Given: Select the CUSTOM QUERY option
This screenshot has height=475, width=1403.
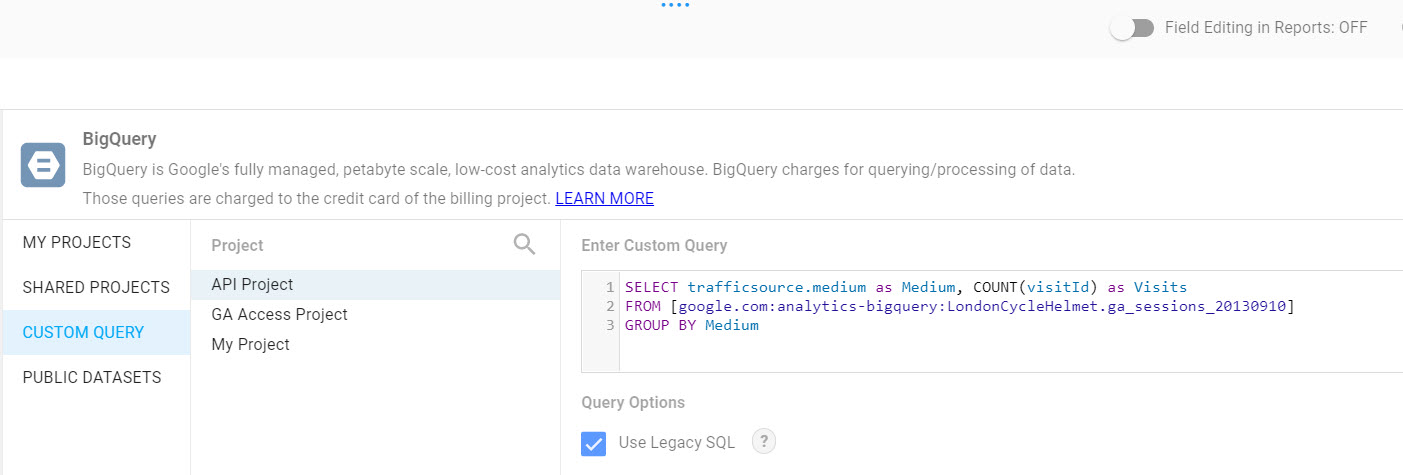Looking at the screenshot, I should tap(83, 333).
